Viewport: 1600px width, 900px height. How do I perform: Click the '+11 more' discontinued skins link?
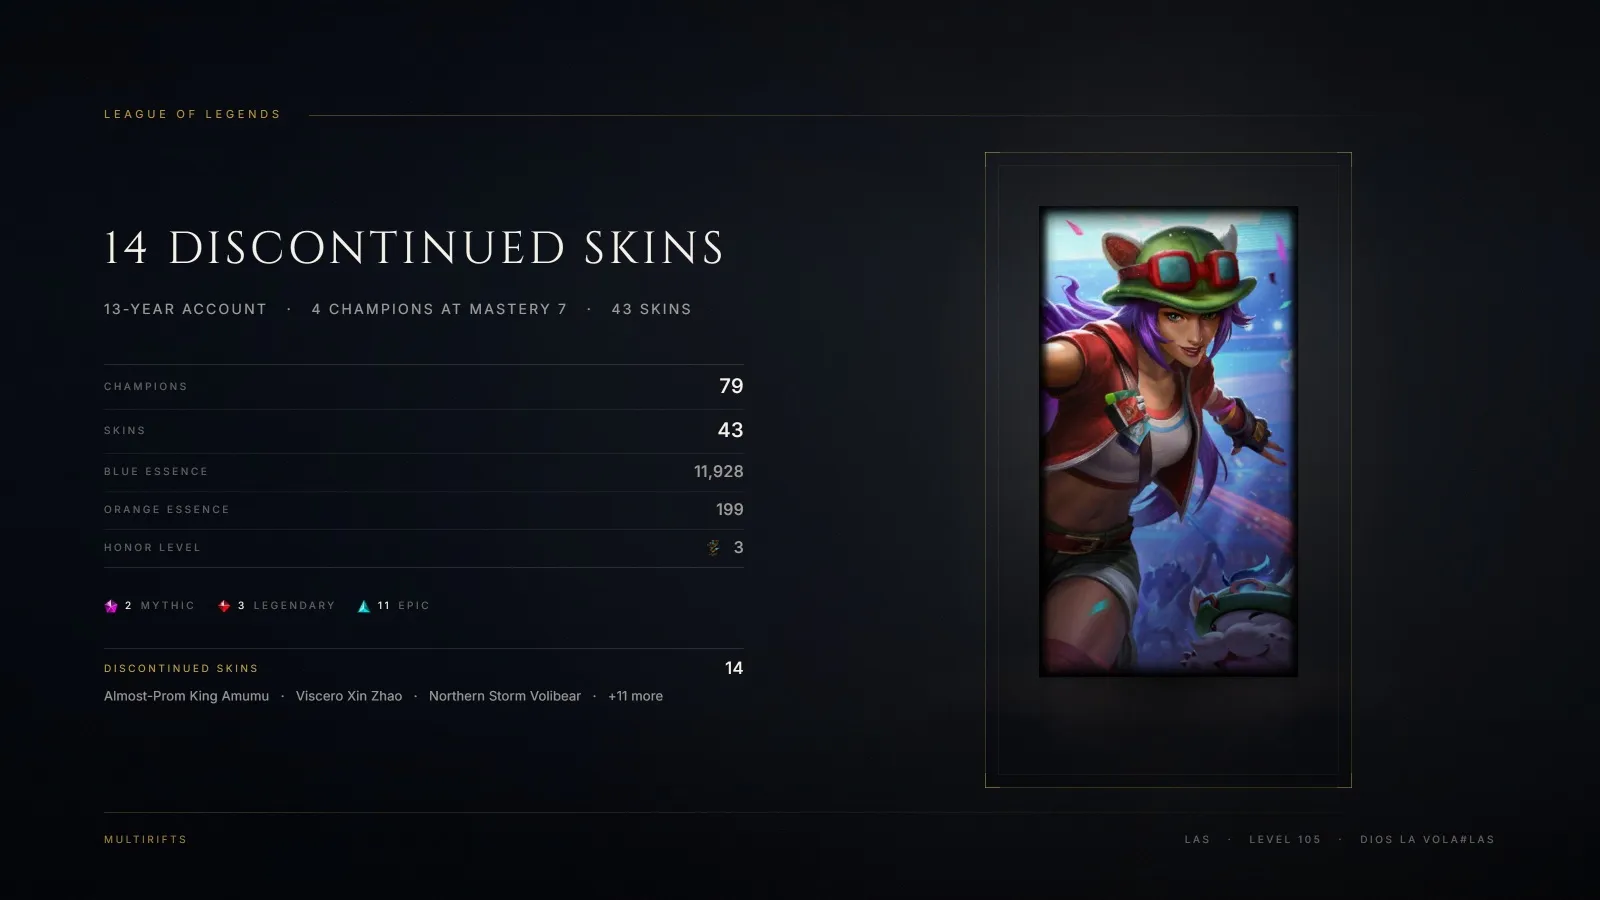click(x=635, y=696)
